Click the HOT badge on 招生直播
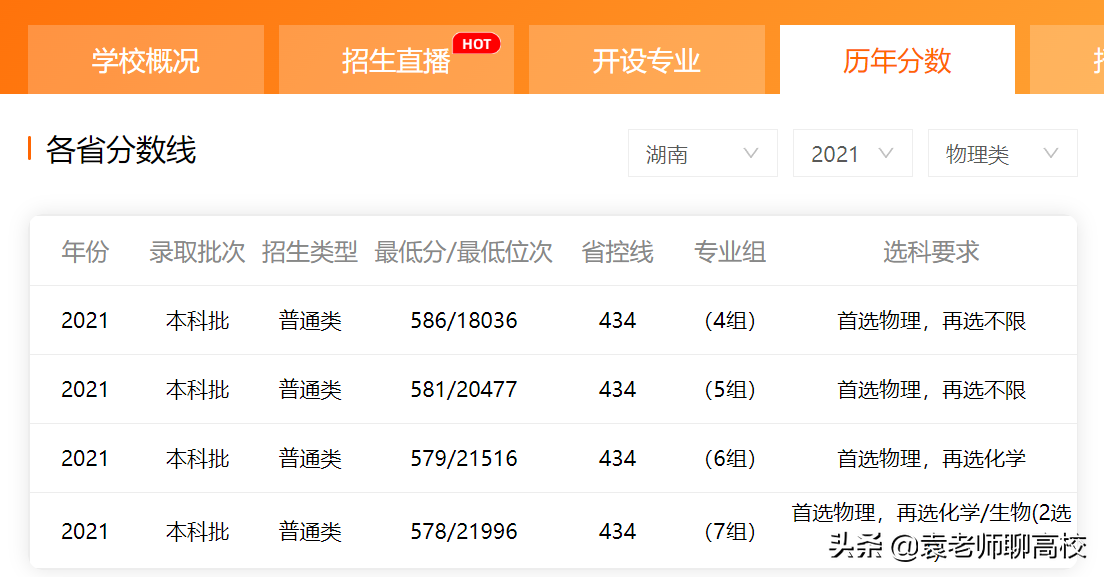This screenshot has width=1104, height=577. coord(477,43)
